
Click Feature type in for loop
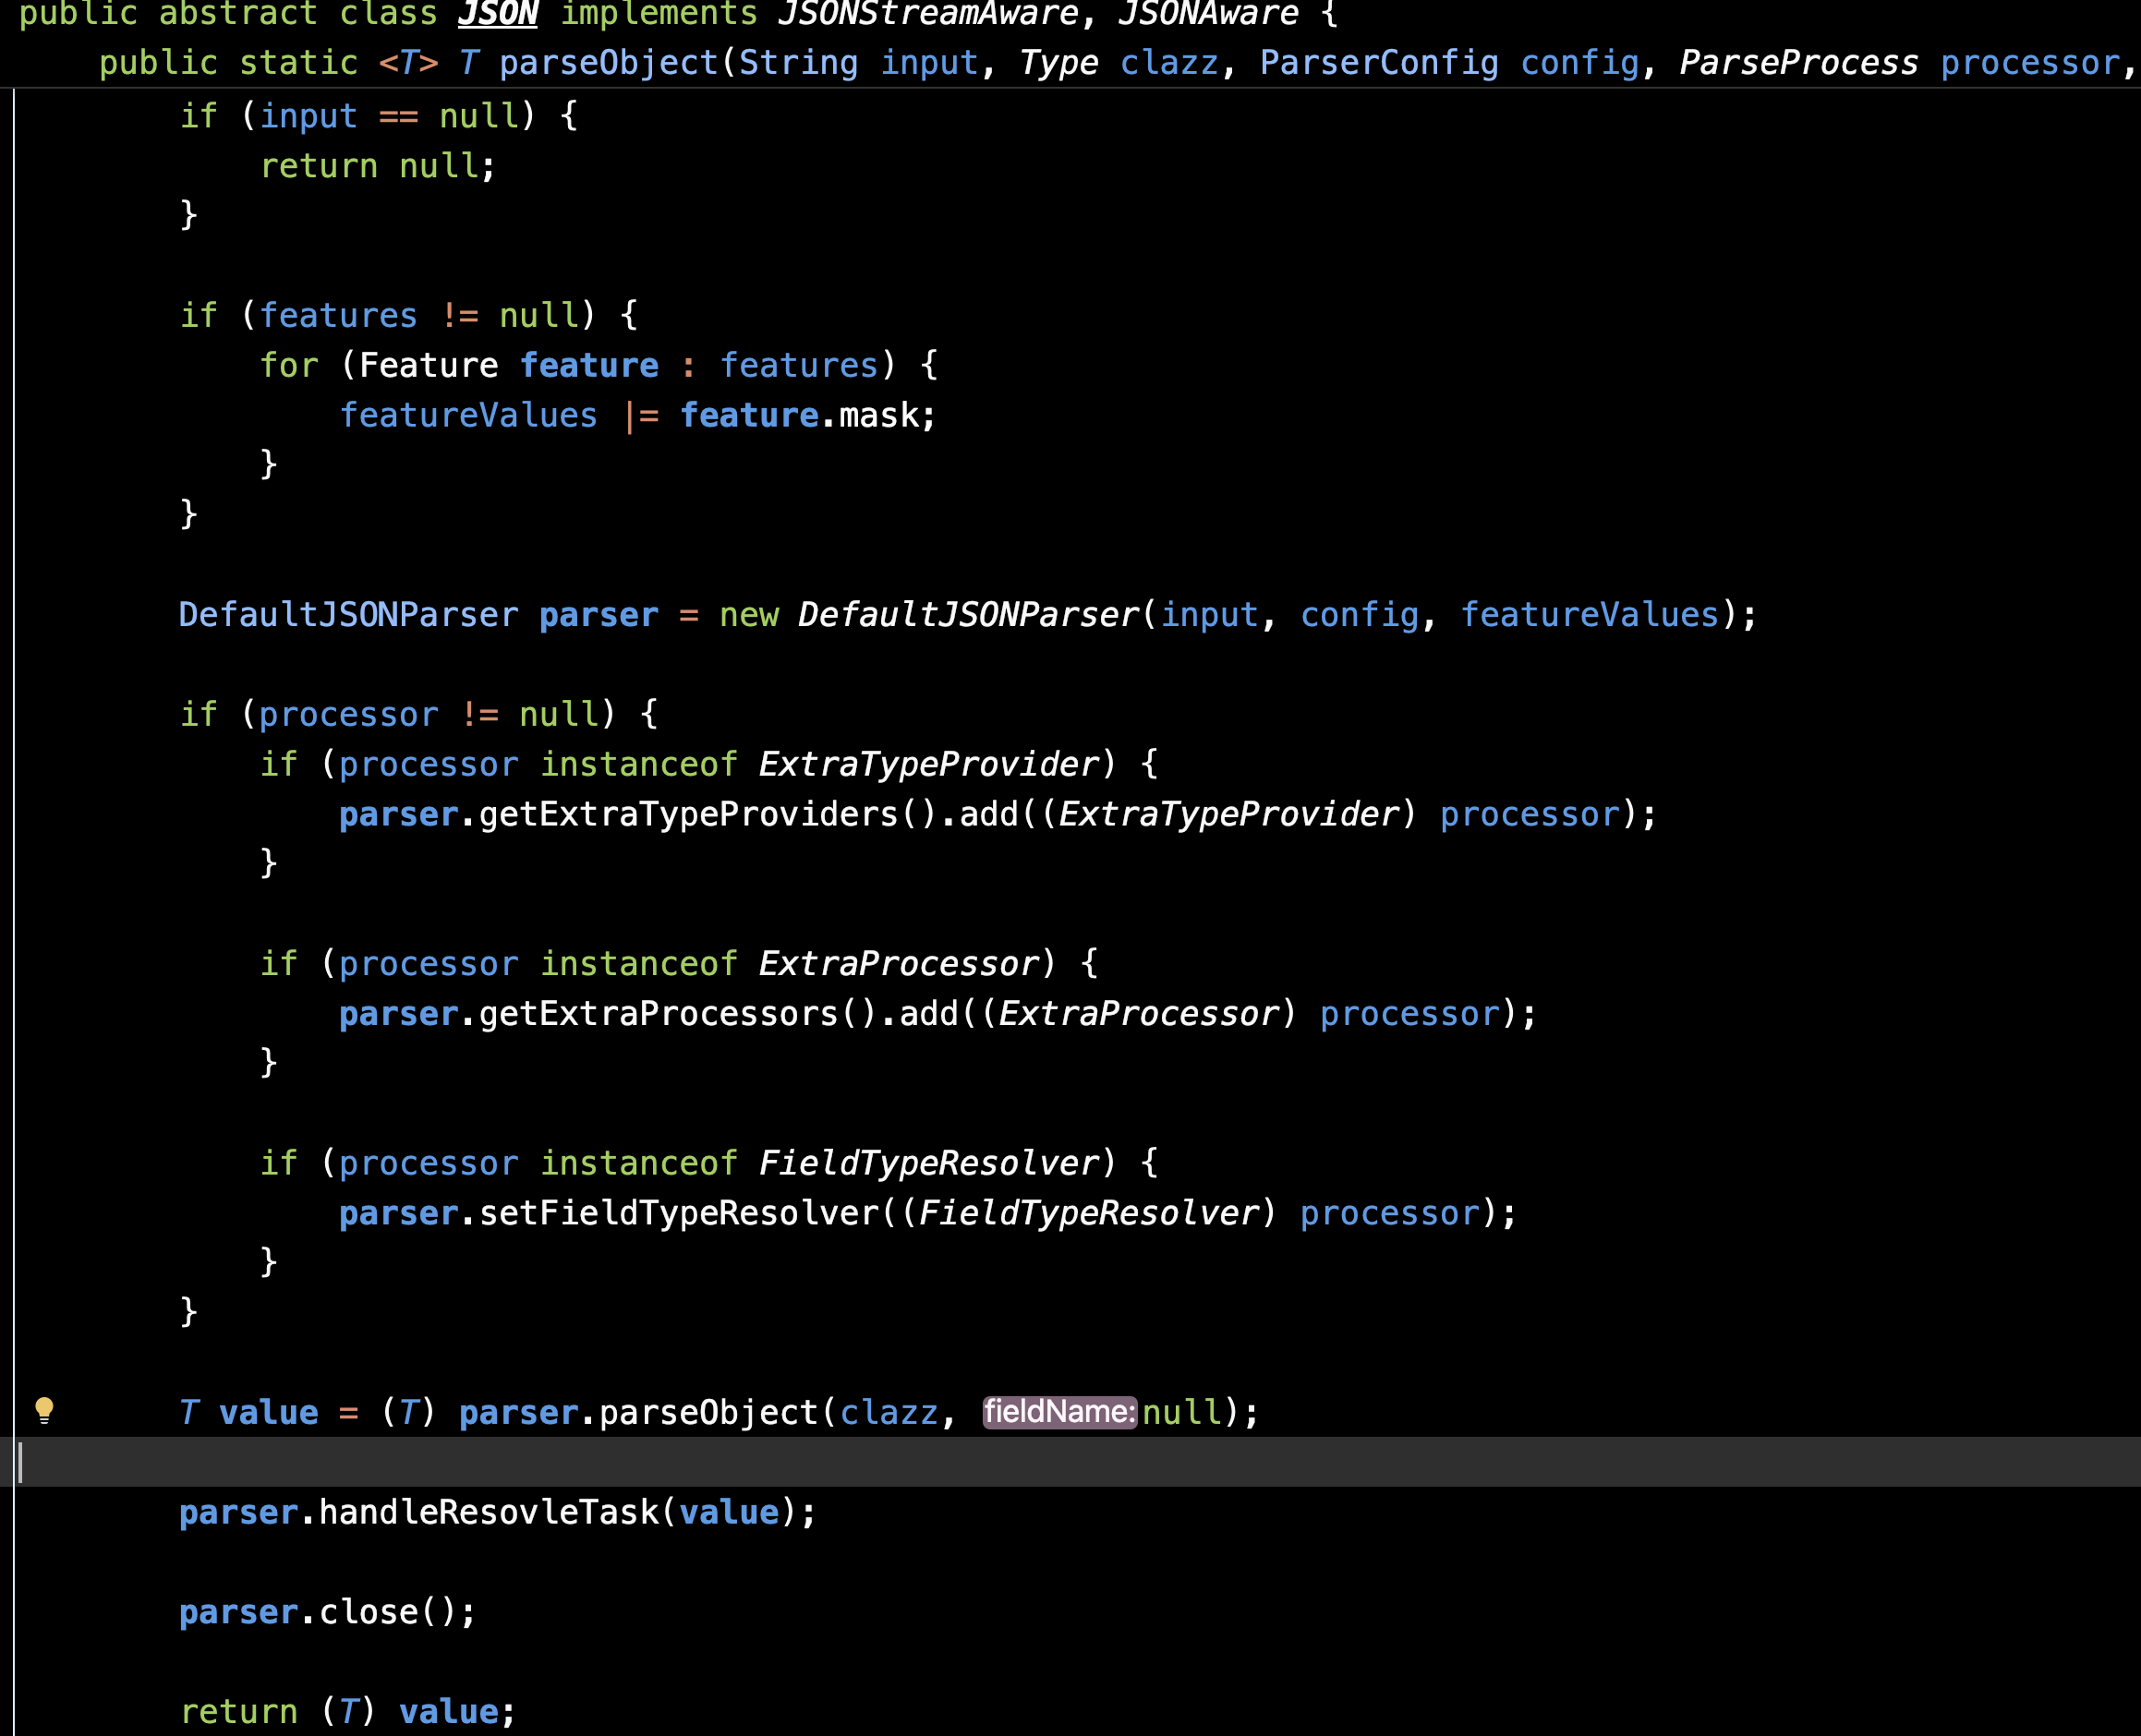pos(428,366)
